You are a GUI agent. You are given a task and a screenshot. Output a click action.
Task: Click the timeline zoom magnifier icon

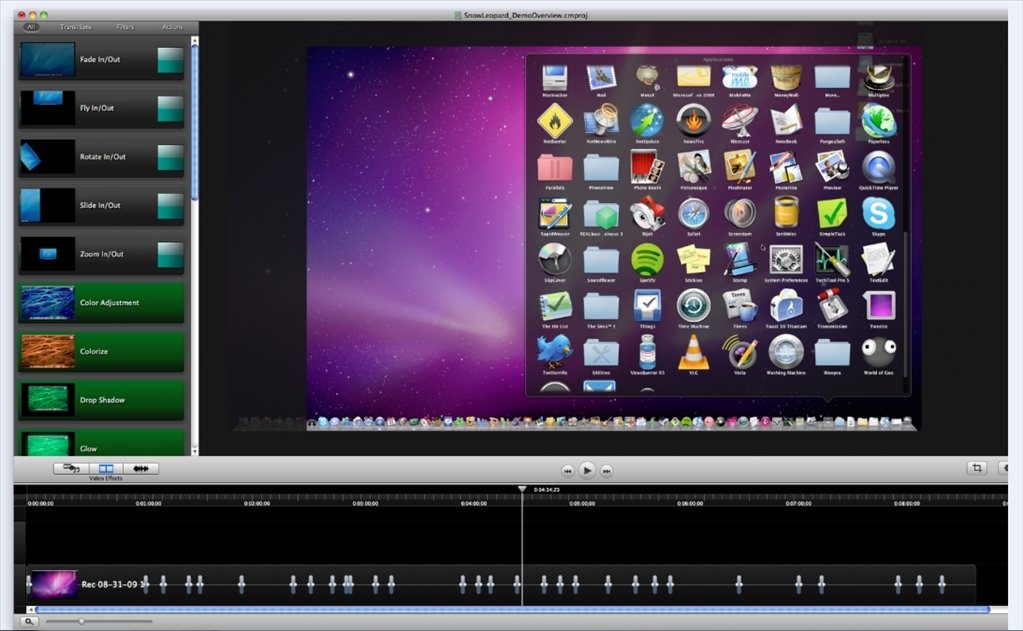tap(29, 621)
